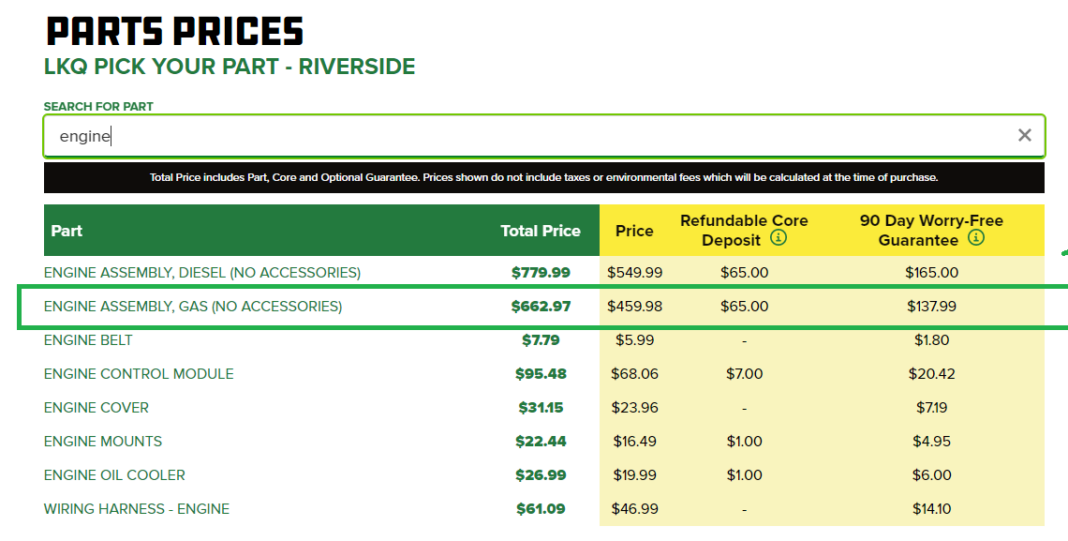
Task: Click info icon beside 90 Day Worry-Free Guarantee
Action: [976, 239]
